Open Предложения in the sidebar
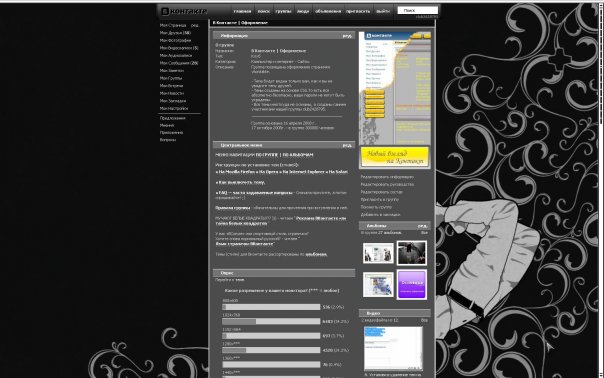The image size is (604, 378). pos(173,118)
